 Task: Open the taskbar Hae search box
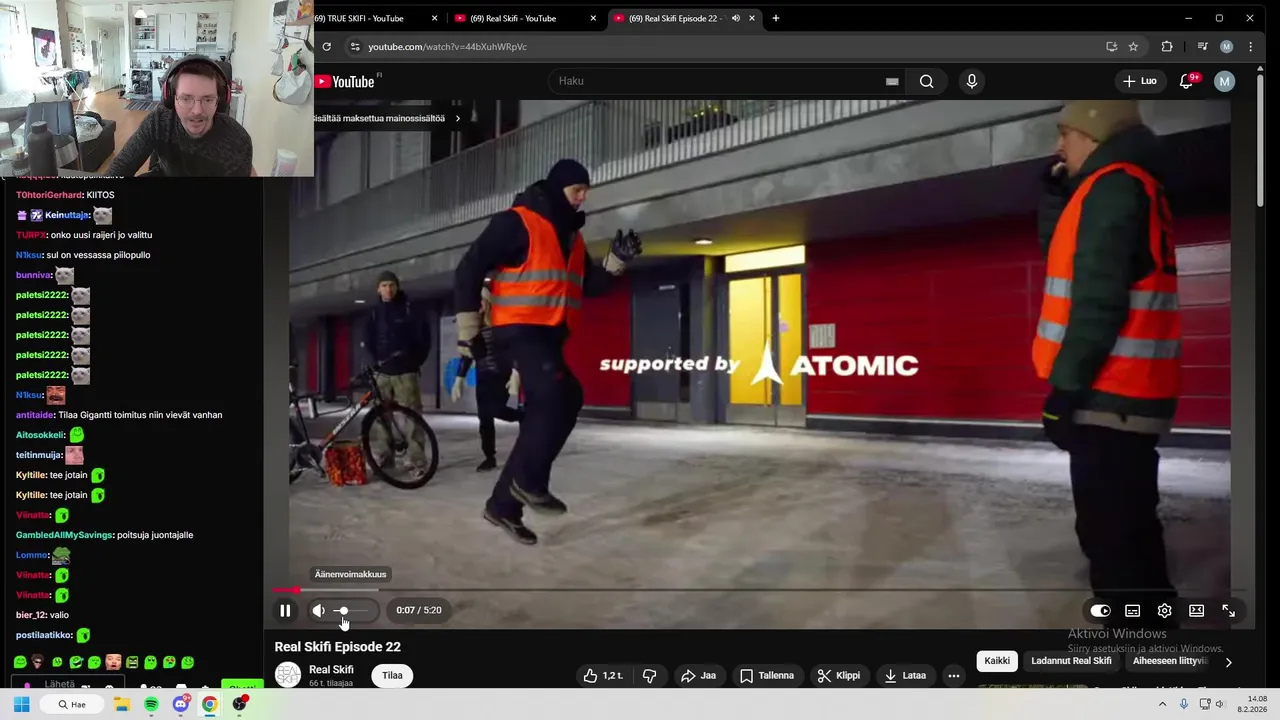pos(72,704)
